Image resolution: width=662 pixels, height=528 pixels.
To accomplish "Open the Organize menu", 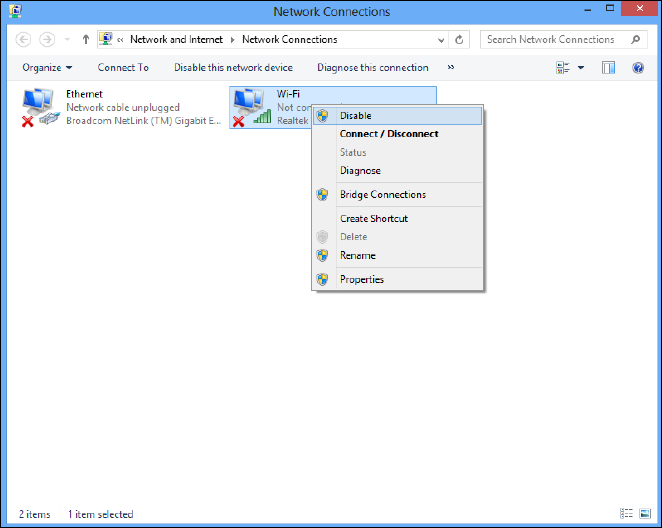I will coord(47,68).
